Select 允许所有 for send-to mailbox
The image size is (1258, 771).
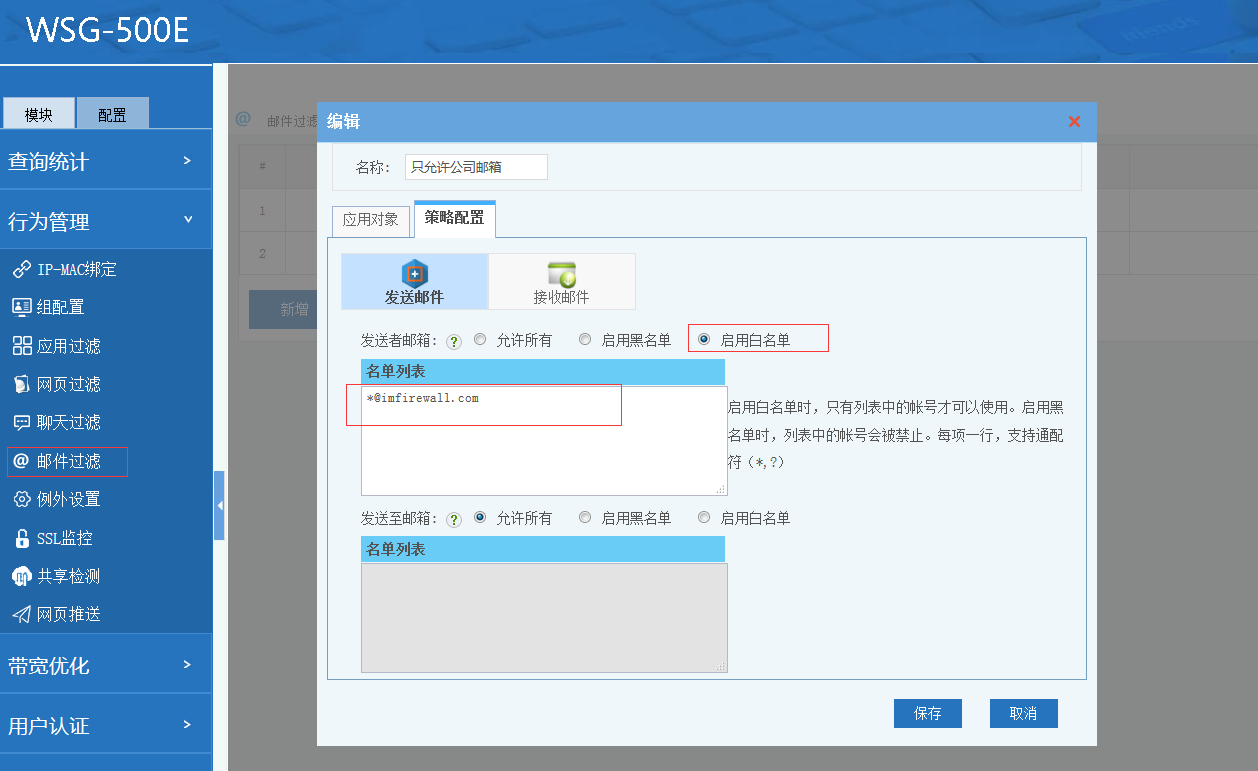coord(480,517)
